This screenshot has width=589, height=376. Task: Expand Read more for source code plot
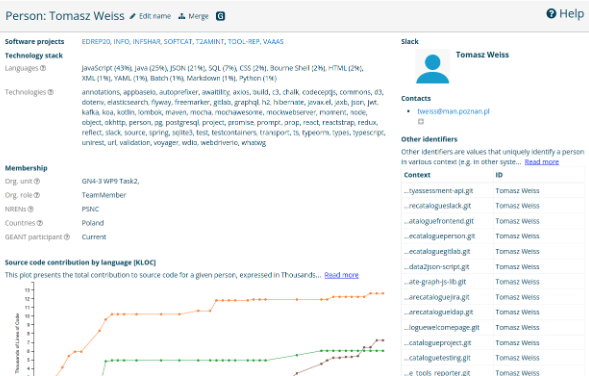(341, 275)
